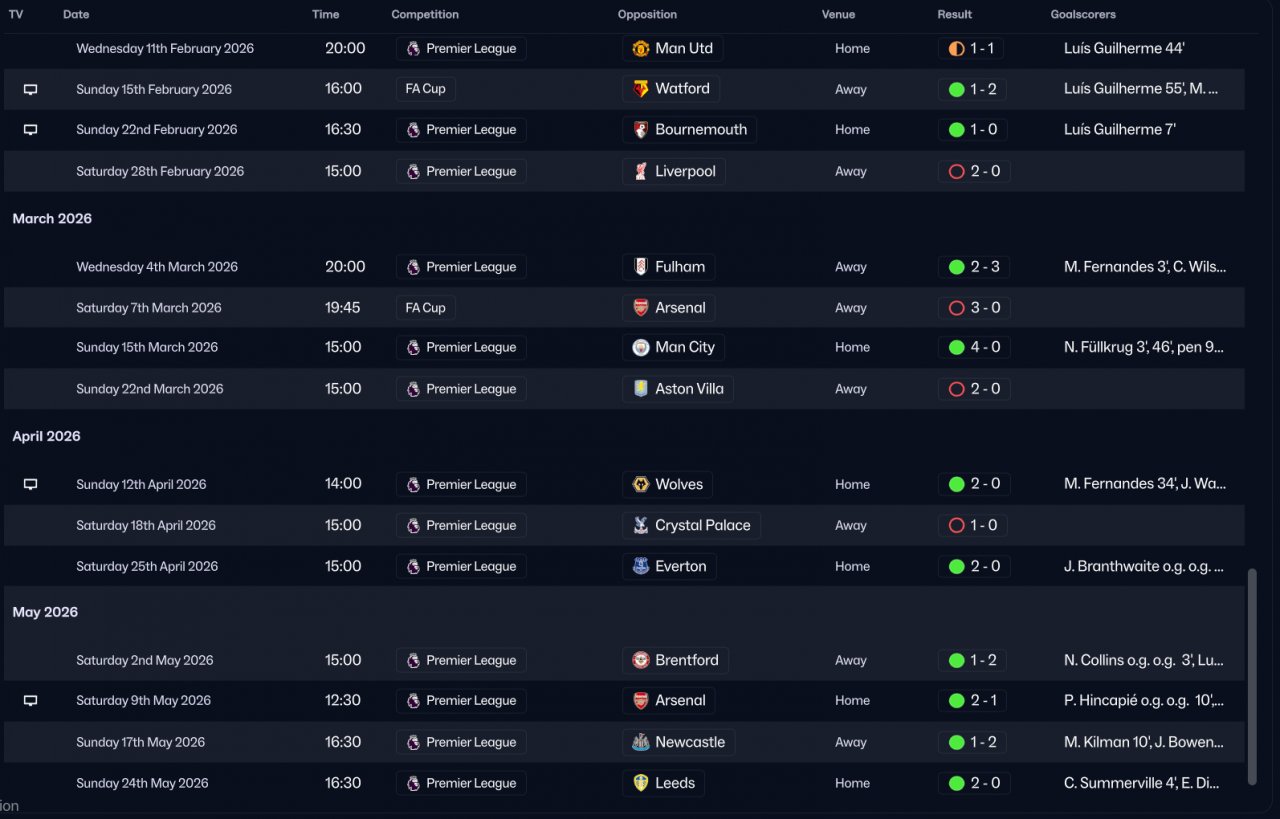Click the Wolves club badge icon
Screen dimensions: 1280x819
(x=641, y=484)
